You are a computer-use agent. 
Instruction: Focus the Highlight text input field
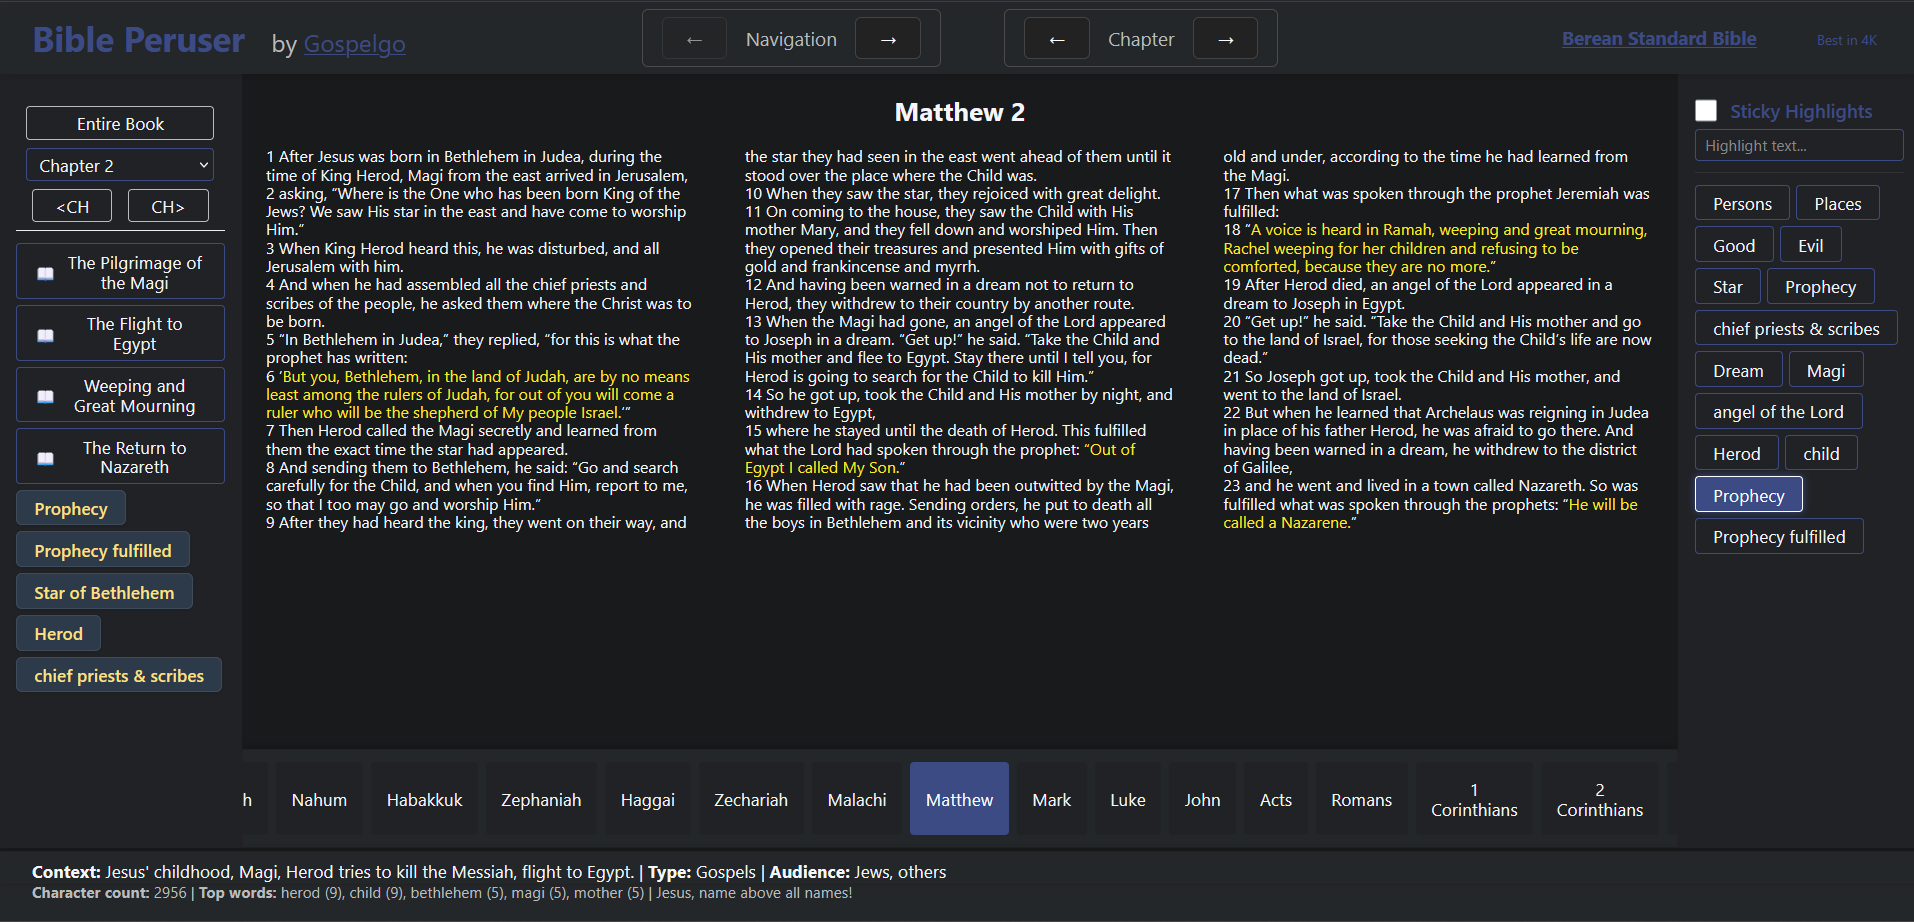click(x=1798, y=146)
